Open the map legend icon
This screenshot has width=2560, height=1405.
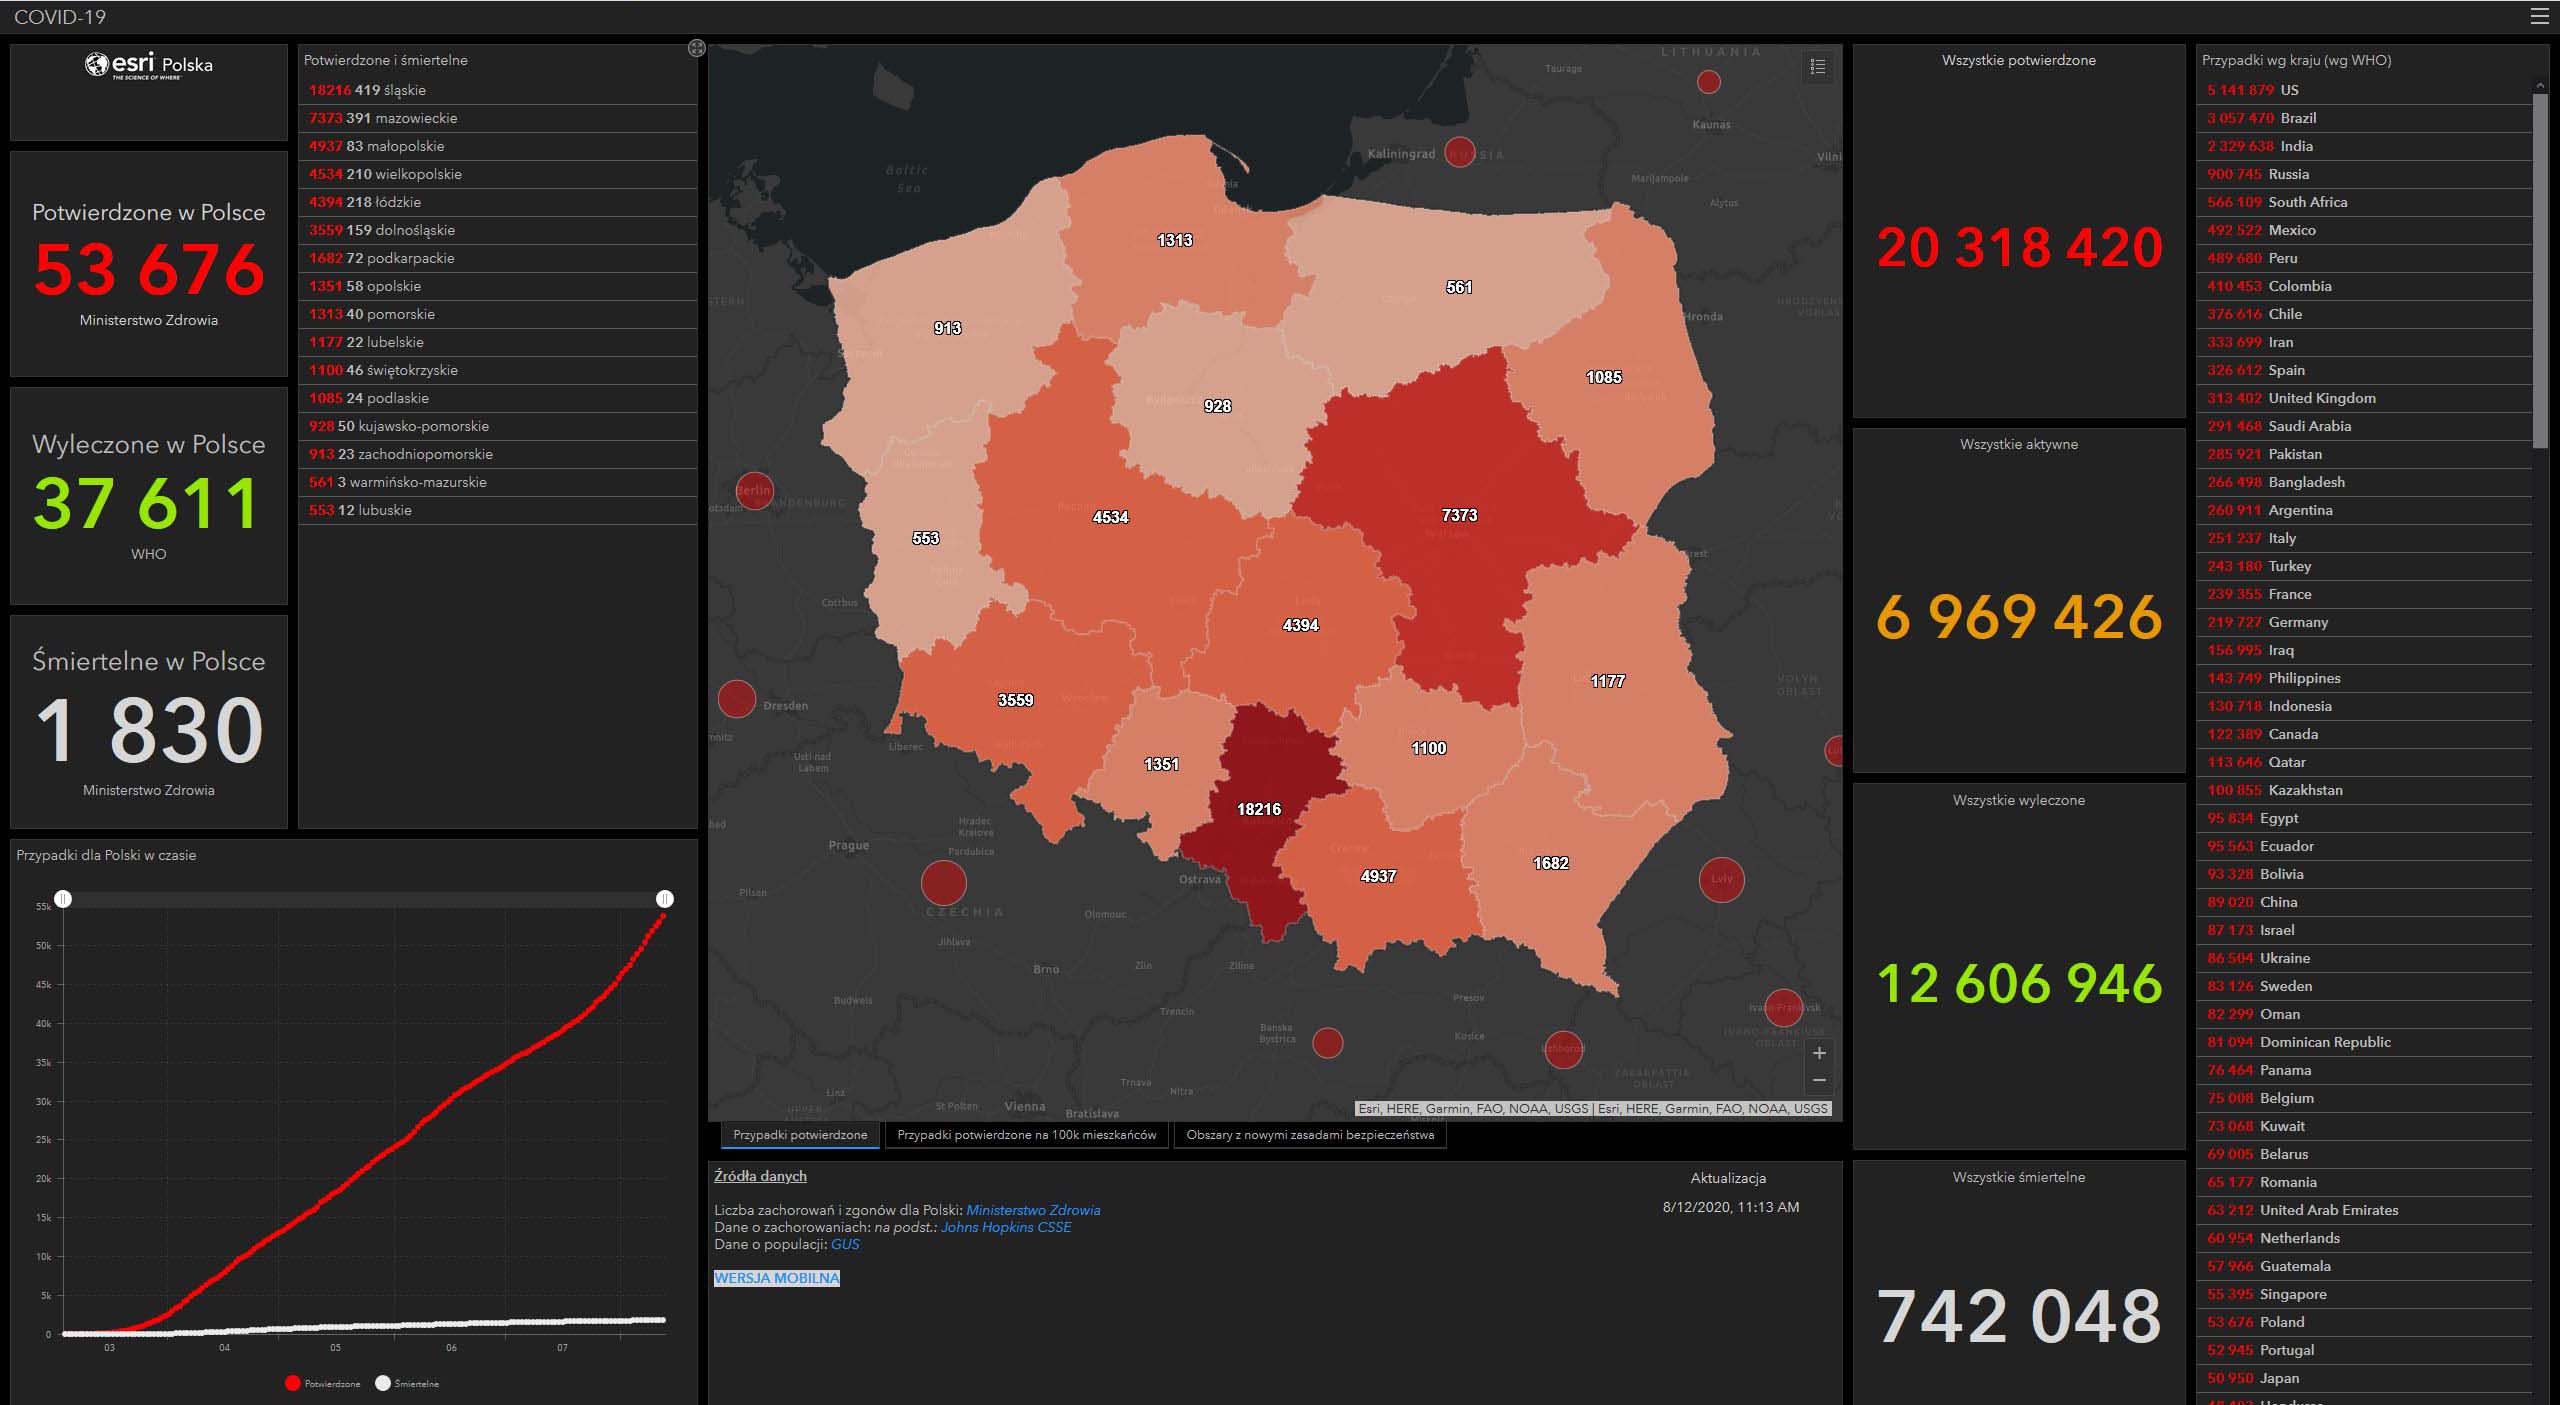[x=1817, y=67]
